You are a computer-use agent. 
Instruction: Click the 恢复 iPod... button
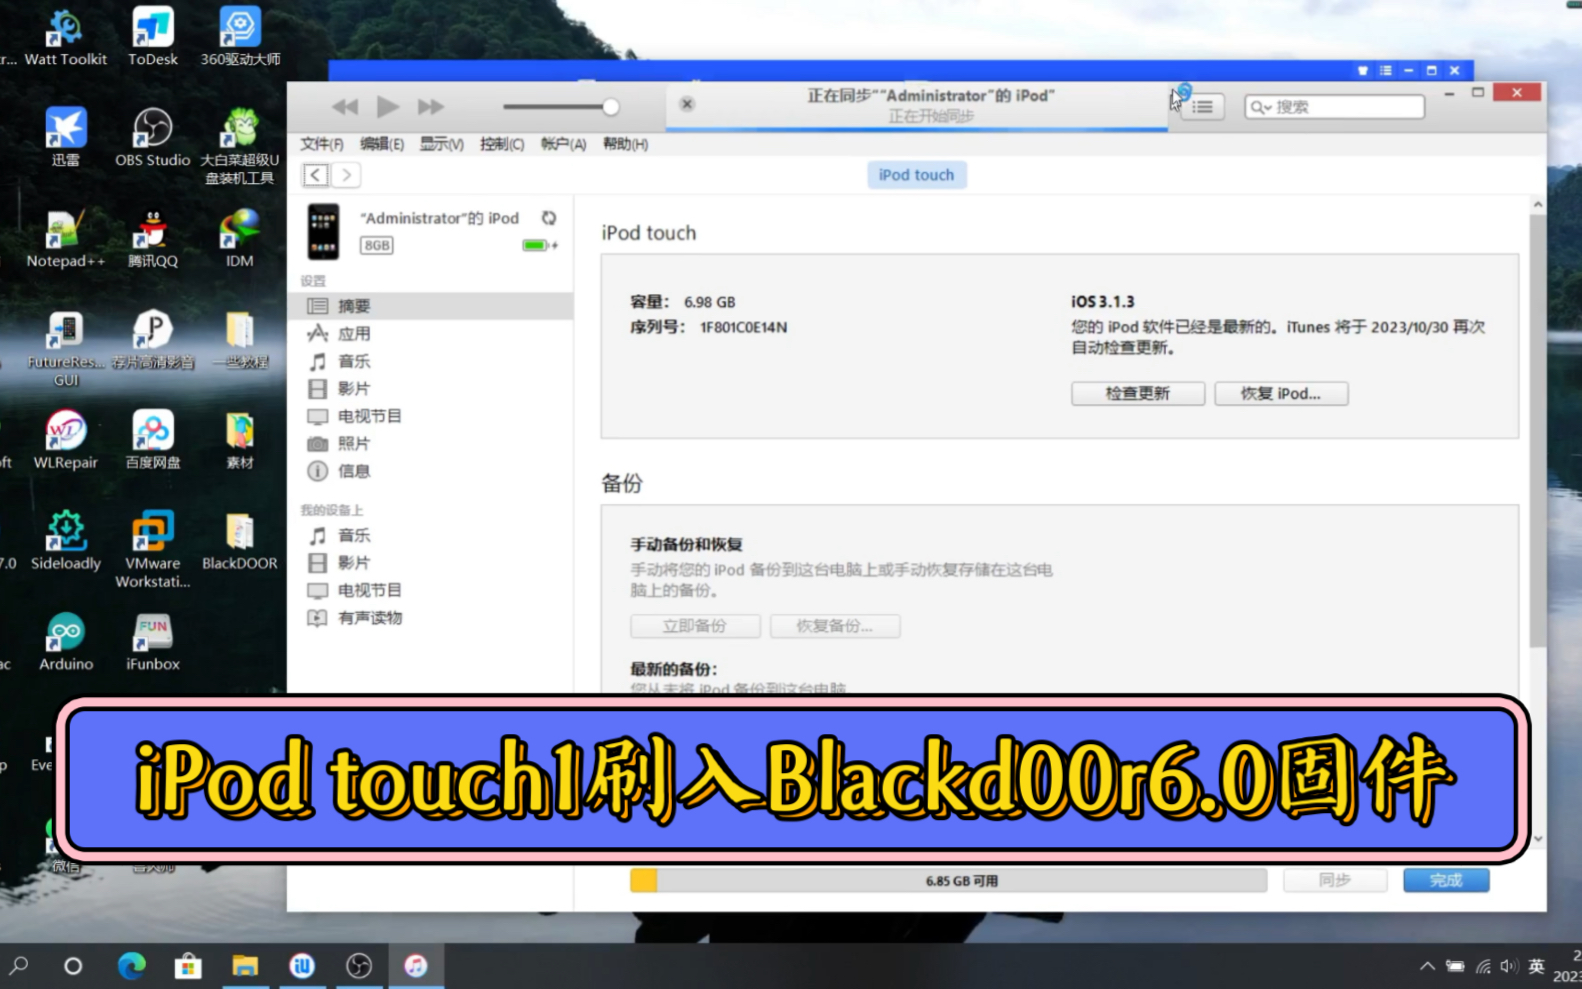click(1281, 393)
